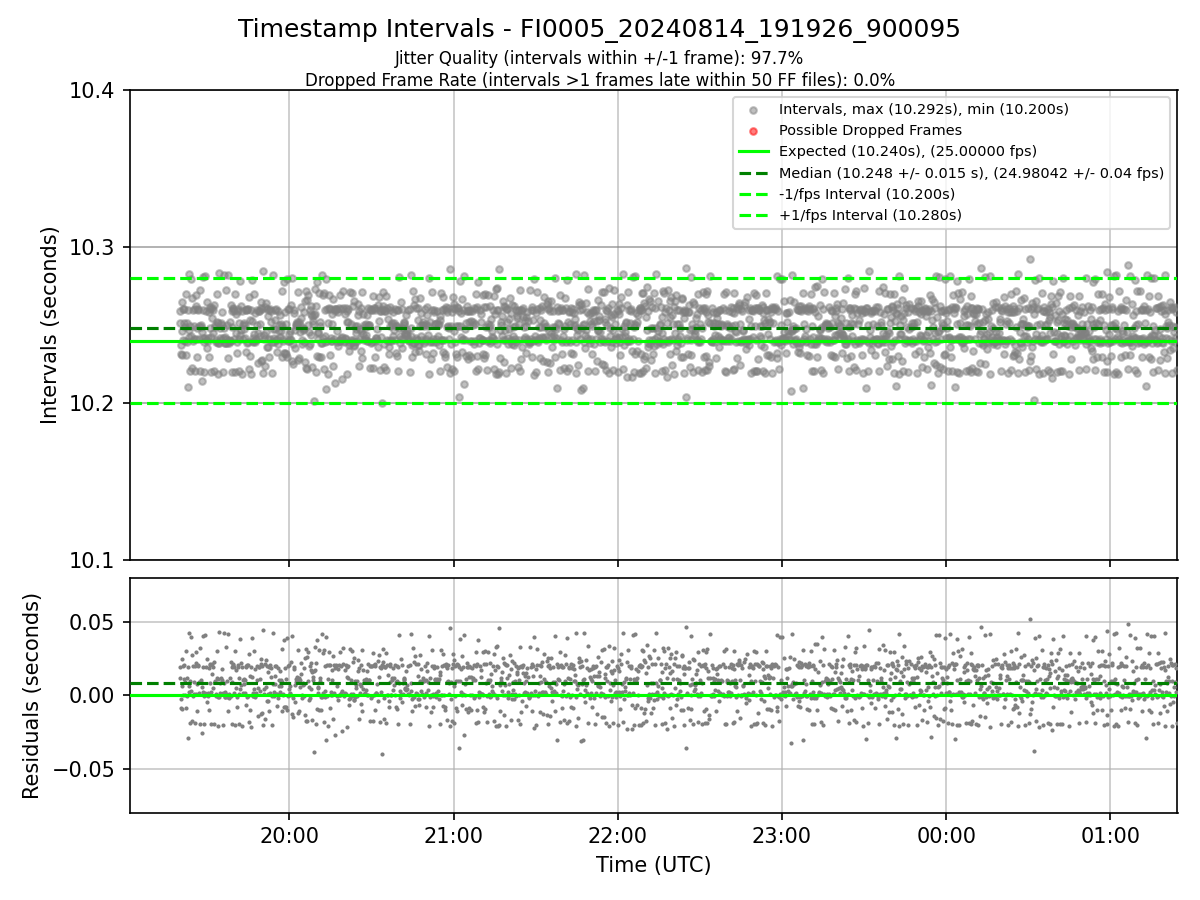
Task: Click the plot title 'Timestamp Intervals - FI0005_20240814_191926_900095'
Action: (x=599, y=29)
